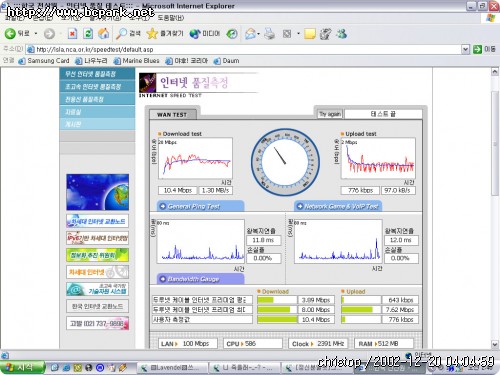The width and height of the screenshot is (500, 375).
Task: Expand the General Ping Test section
Action: tap(200, 206)
